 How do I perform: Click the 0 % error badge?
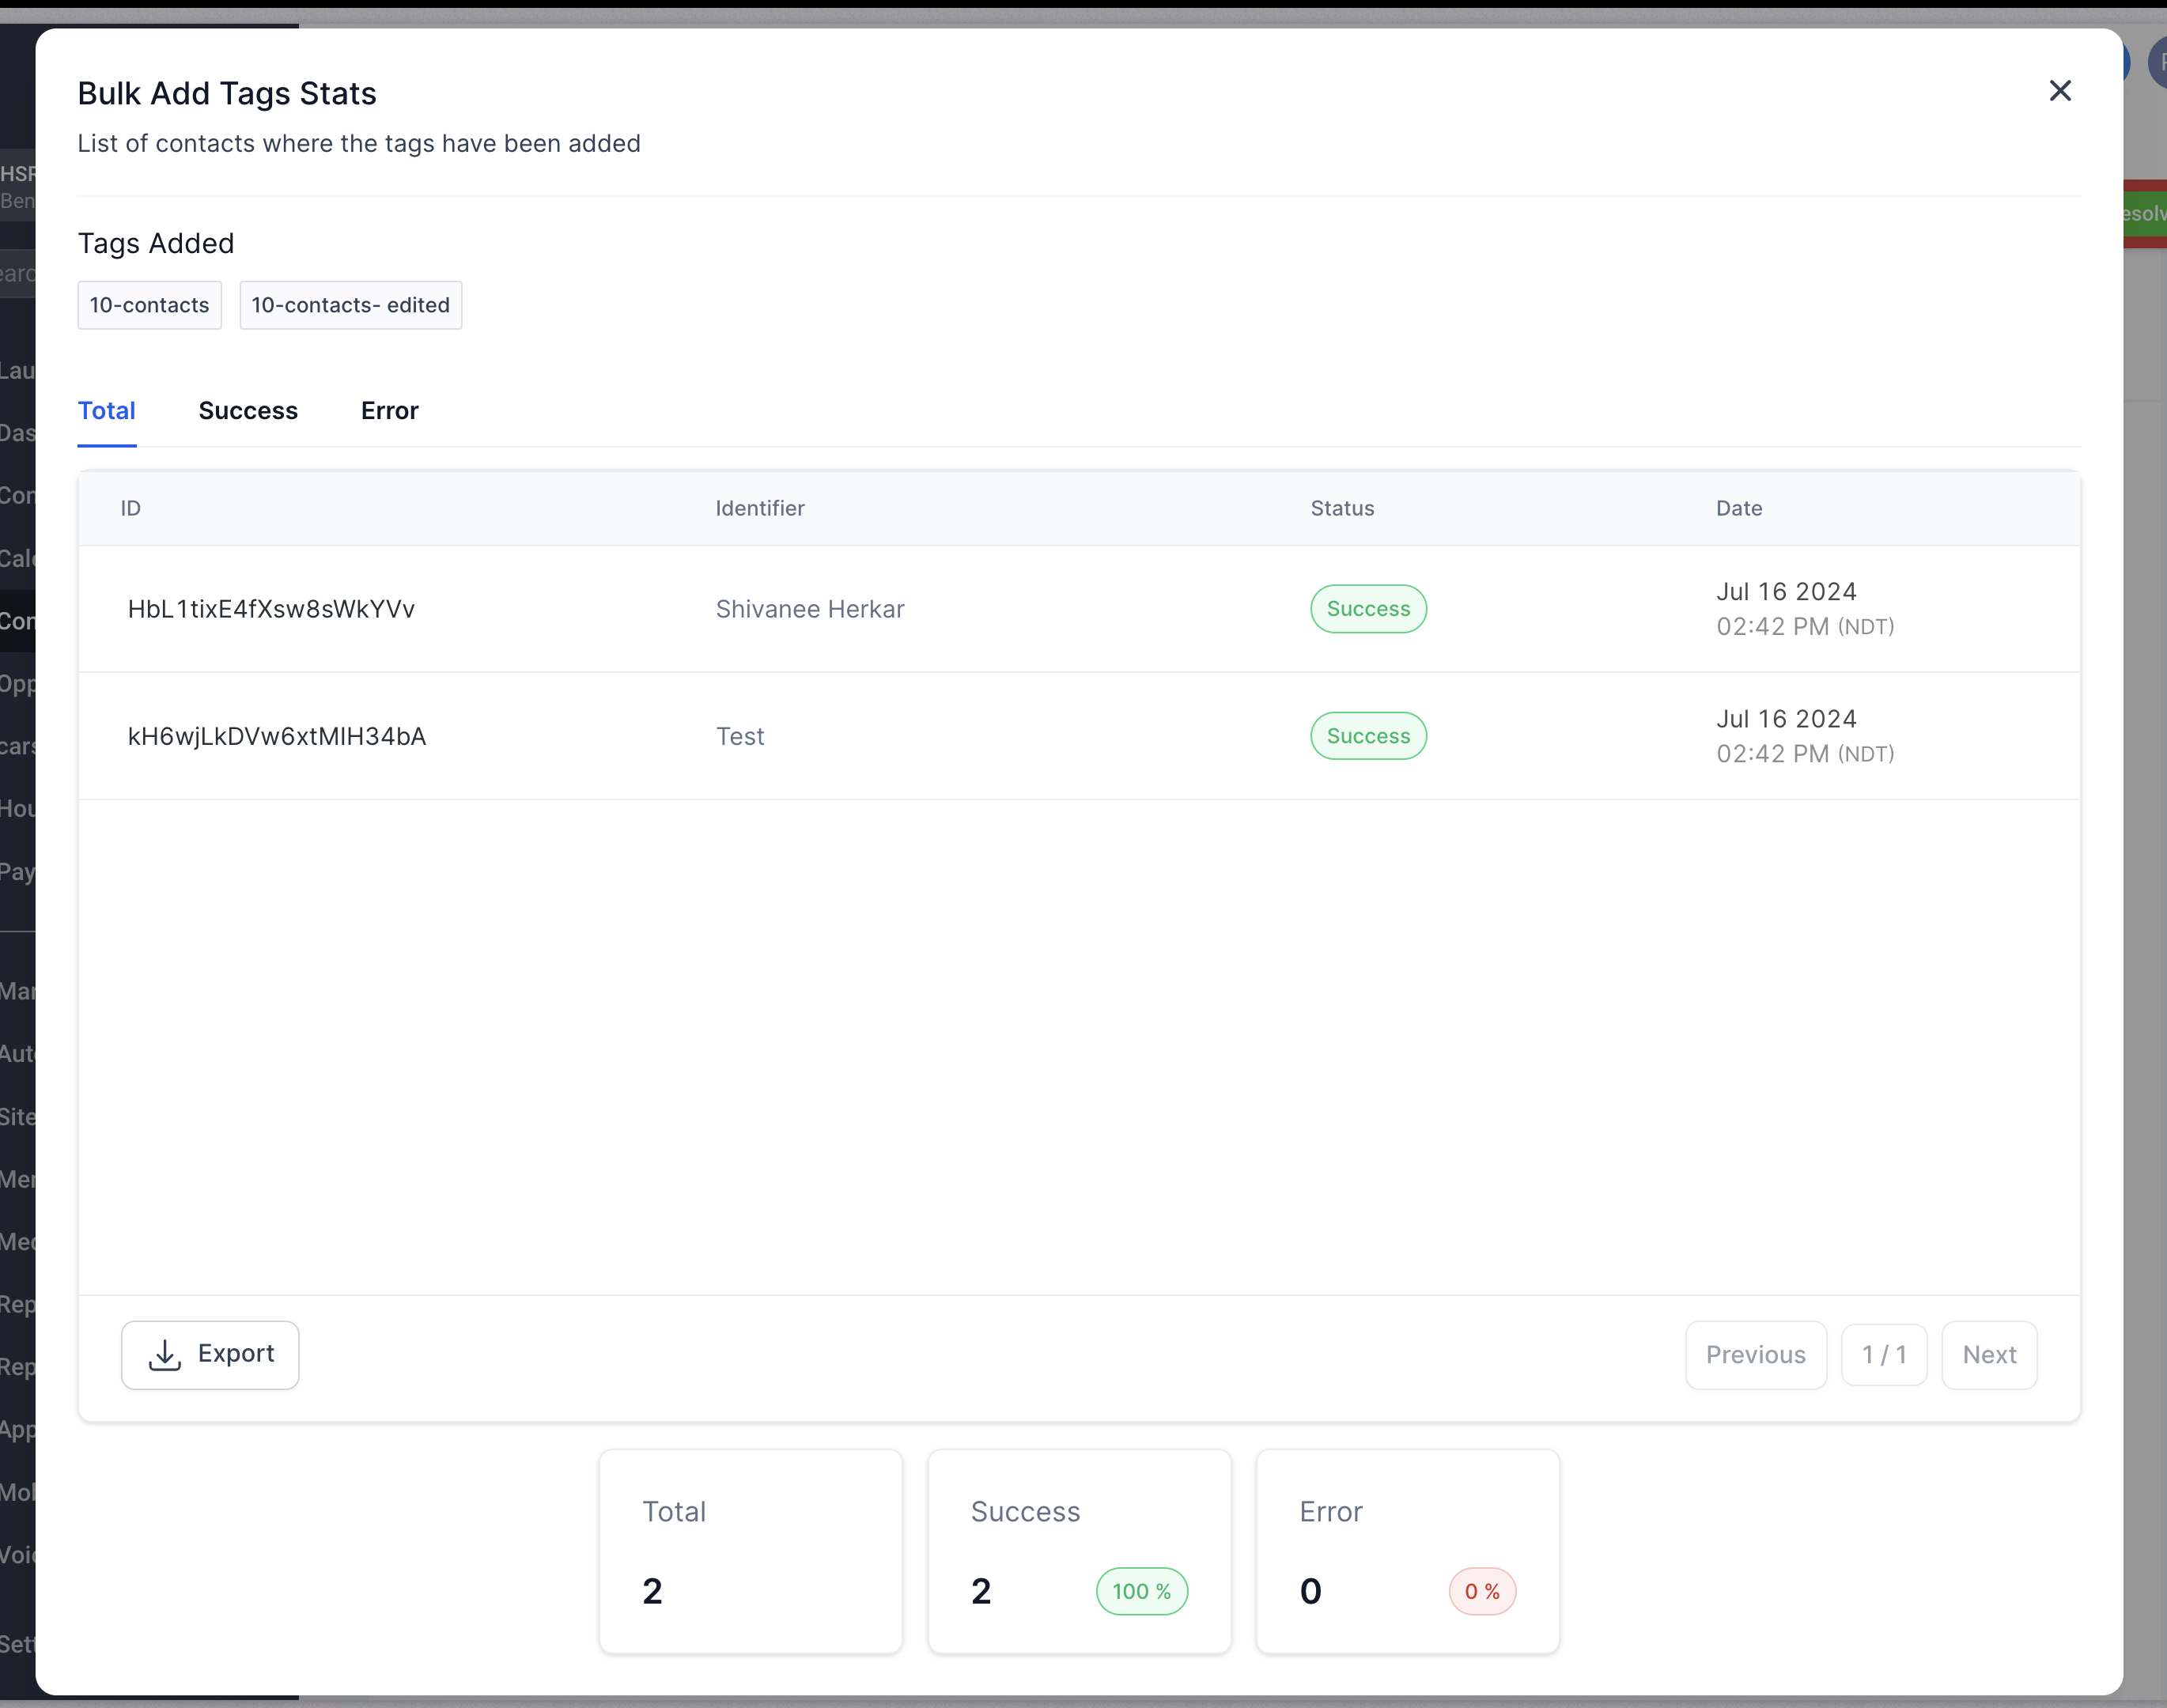point(1481,1590)
